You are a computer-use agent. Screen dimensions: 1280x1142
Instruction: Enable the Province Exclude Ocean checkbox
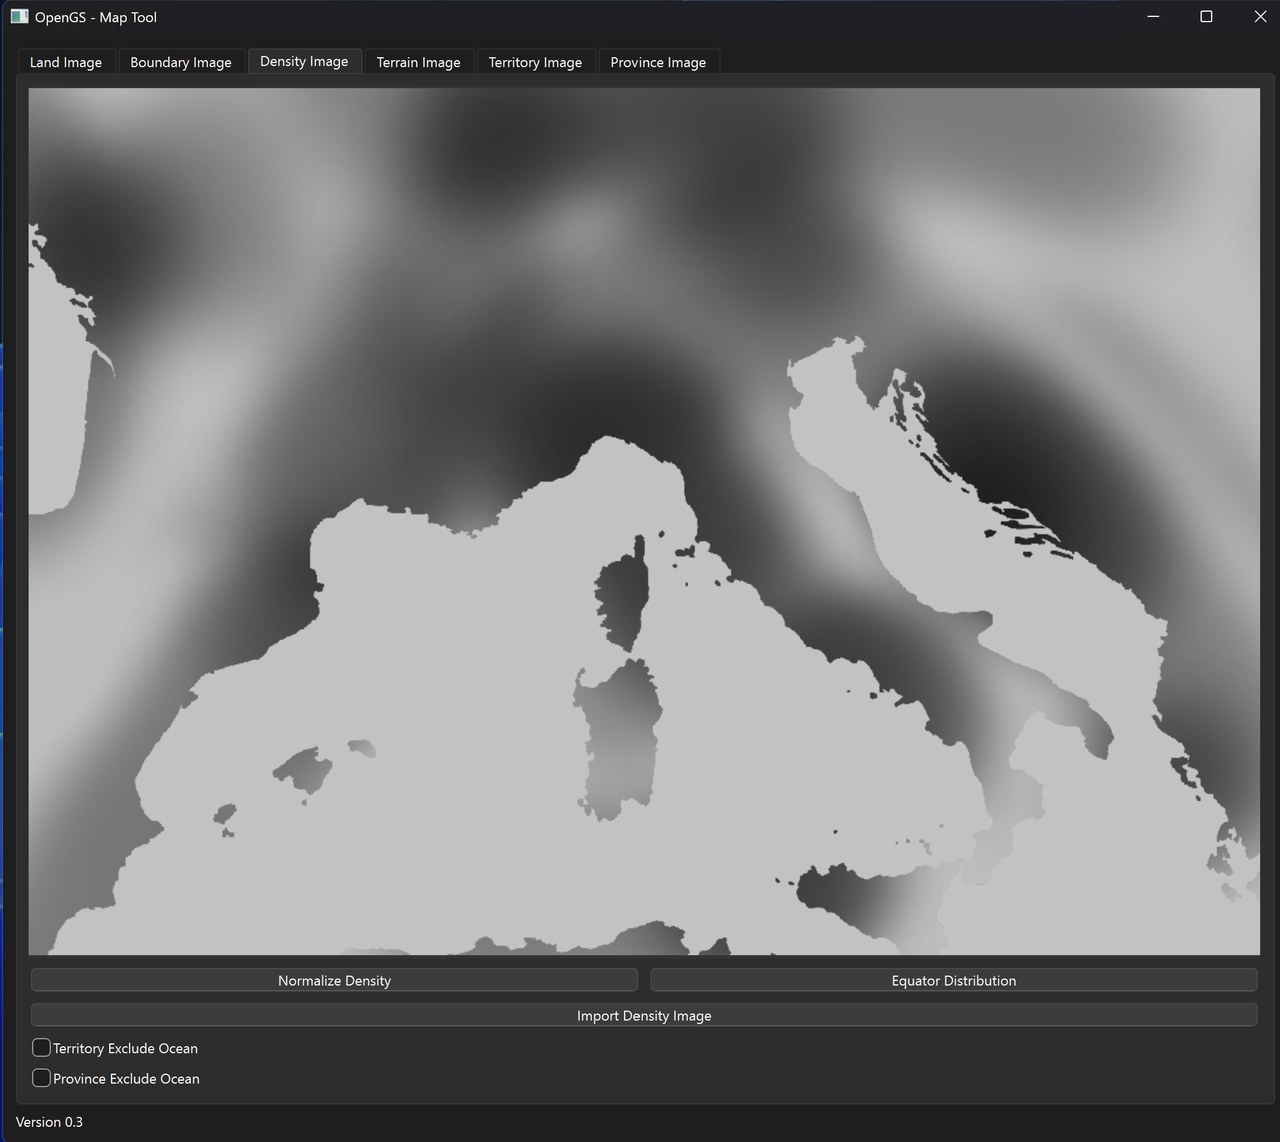tap(41, 1077)
